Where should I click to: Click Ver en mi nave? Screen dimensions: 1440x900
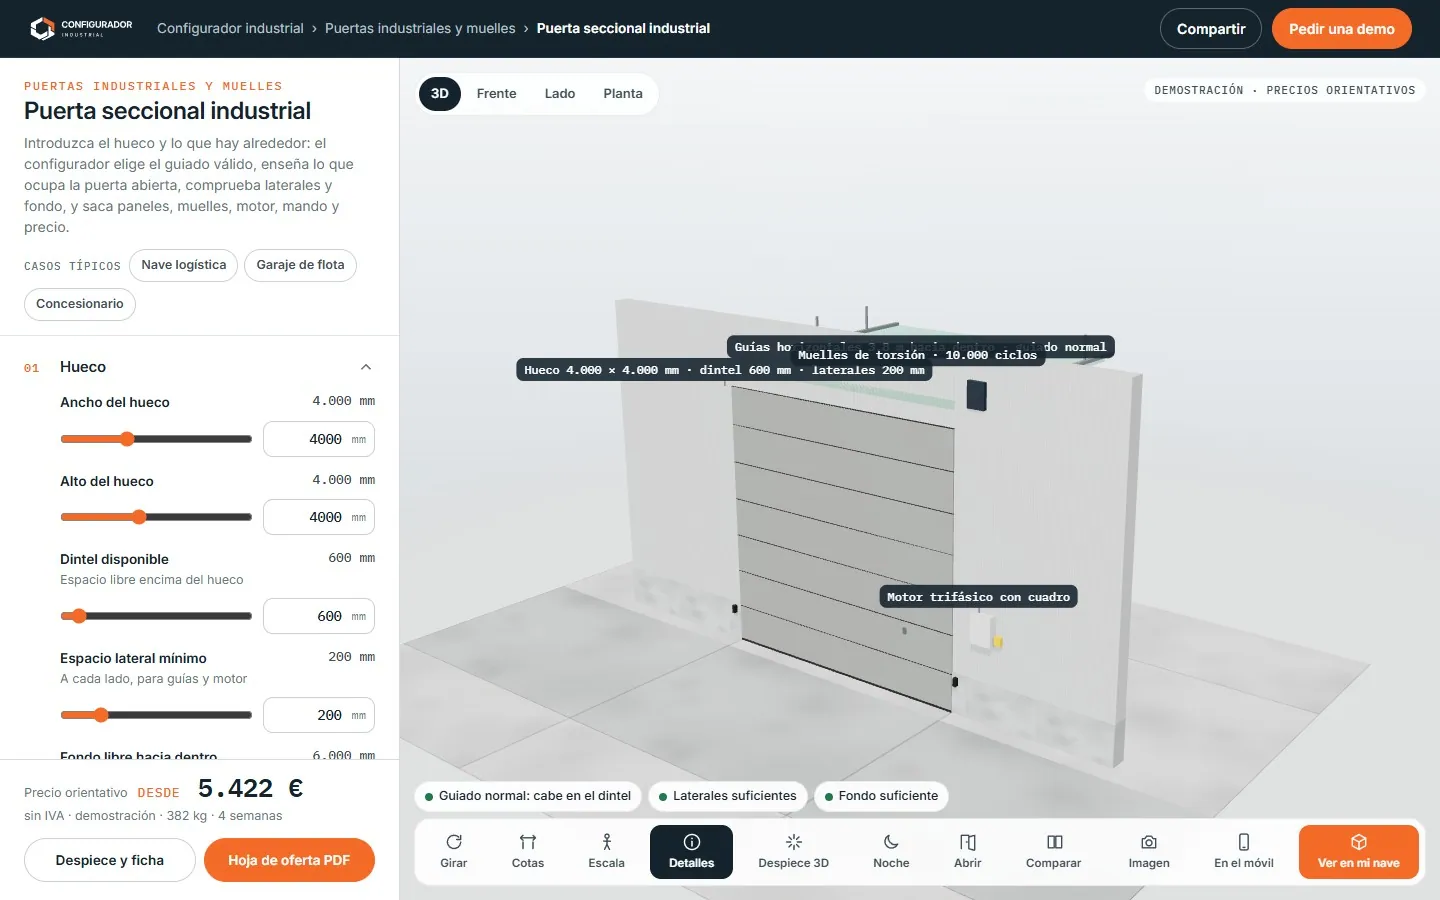[1358, 852]
